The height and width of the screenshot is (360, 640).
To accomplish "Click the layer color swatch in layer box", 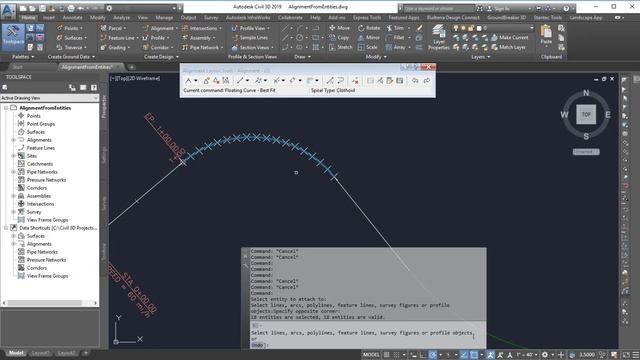I will click(479, 28).
